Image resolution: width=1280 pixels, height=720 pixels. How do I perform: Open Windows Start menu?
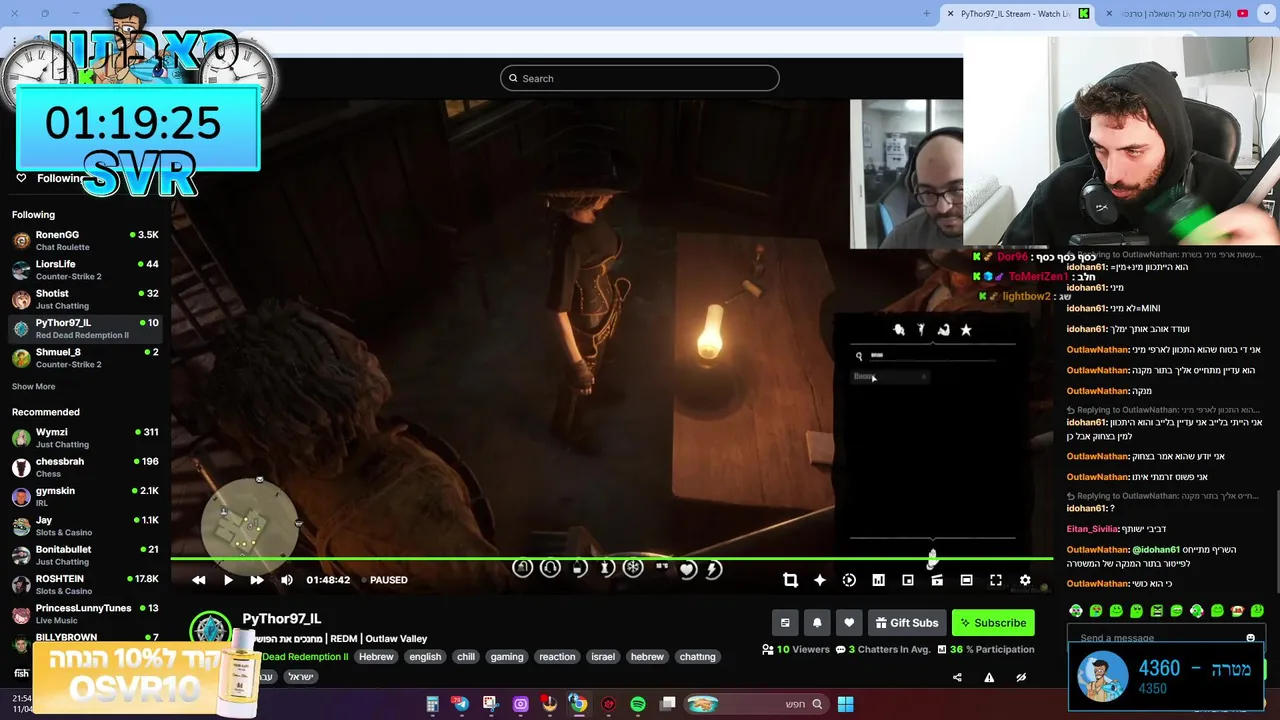pos(845,704)
